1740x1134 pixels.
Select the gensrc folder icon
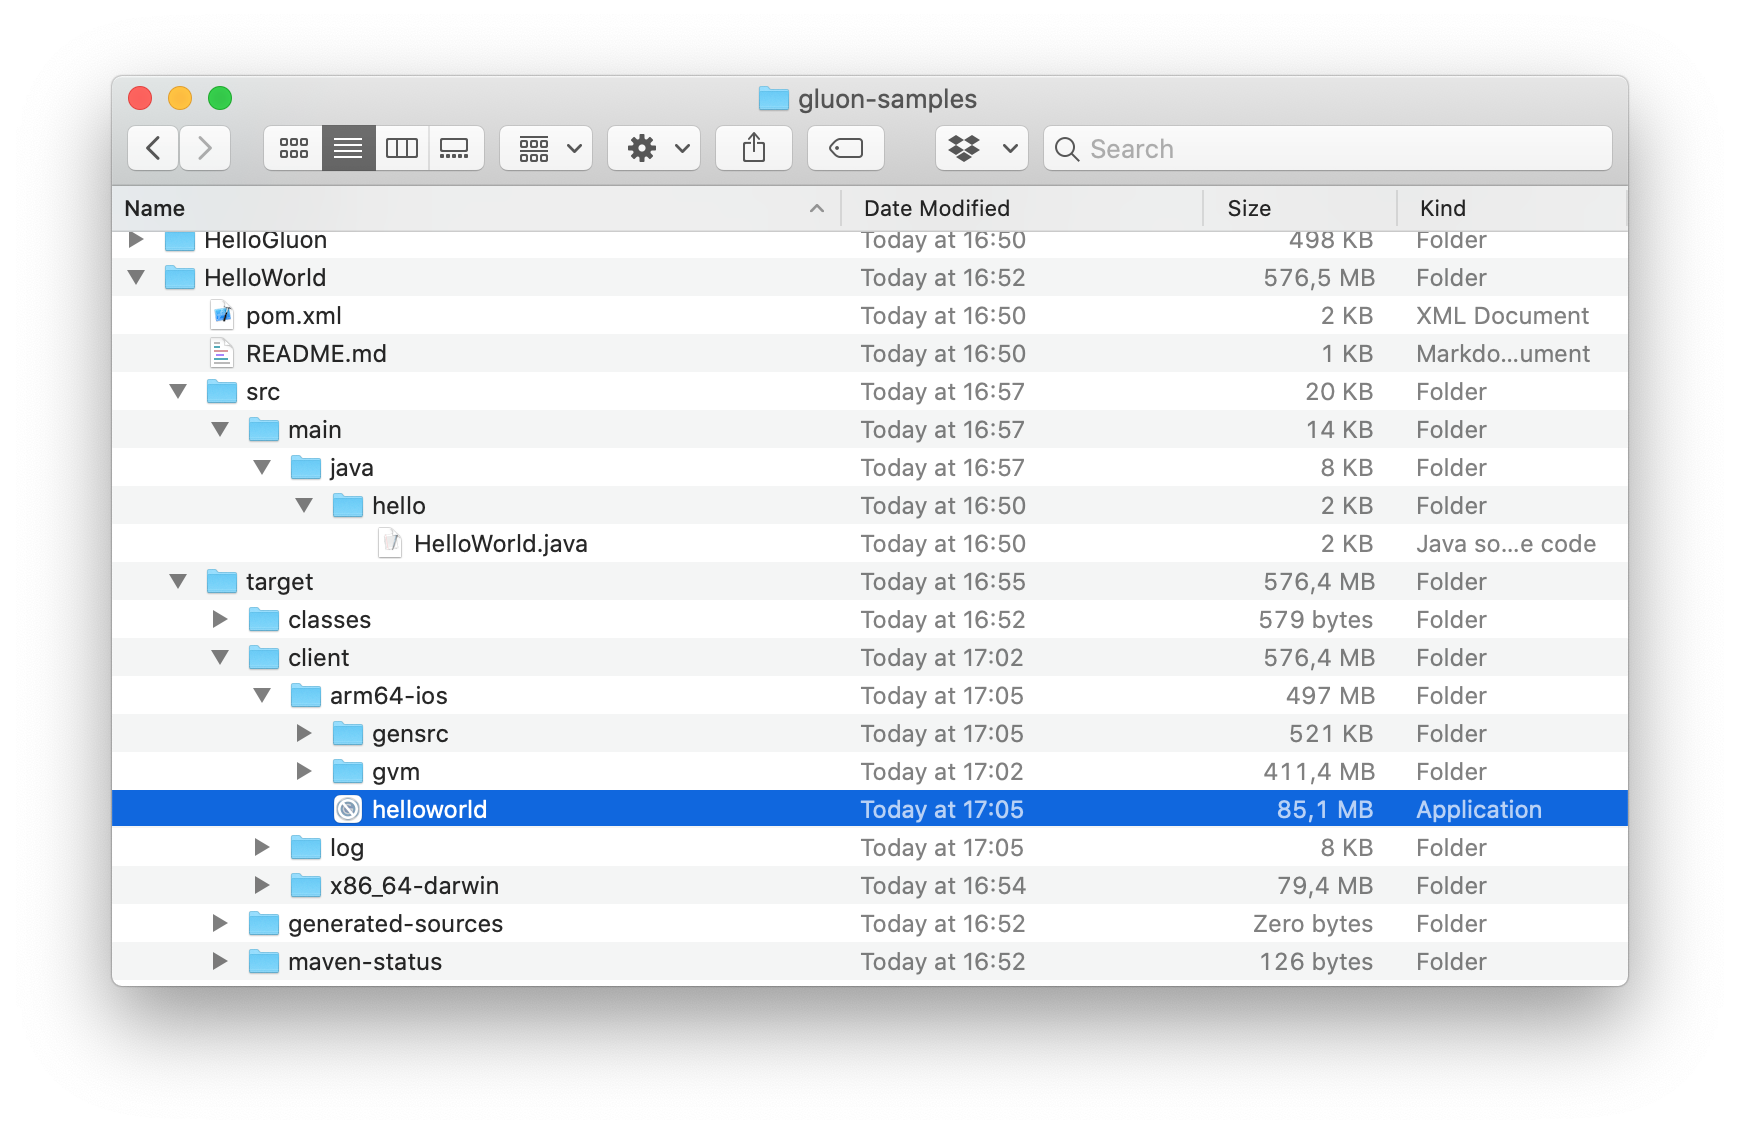pyautogui.click(x=348, y=733)
